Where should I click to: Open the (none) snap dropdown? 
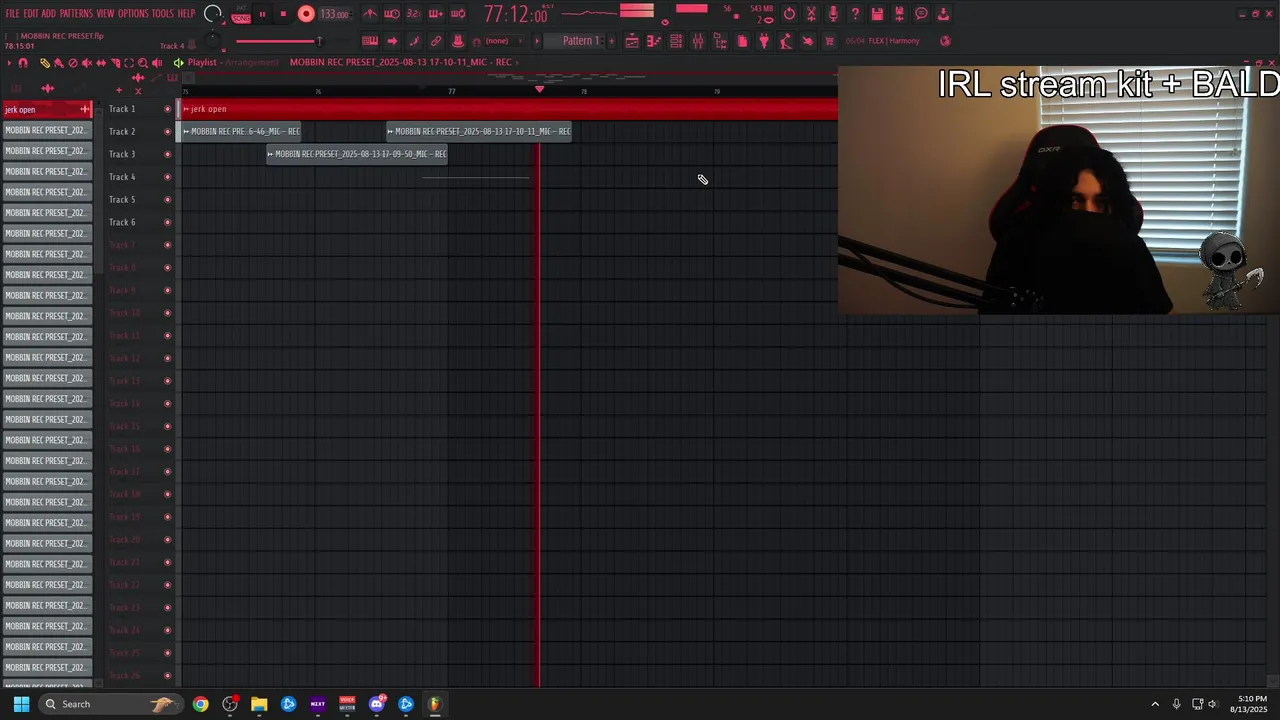503,41
